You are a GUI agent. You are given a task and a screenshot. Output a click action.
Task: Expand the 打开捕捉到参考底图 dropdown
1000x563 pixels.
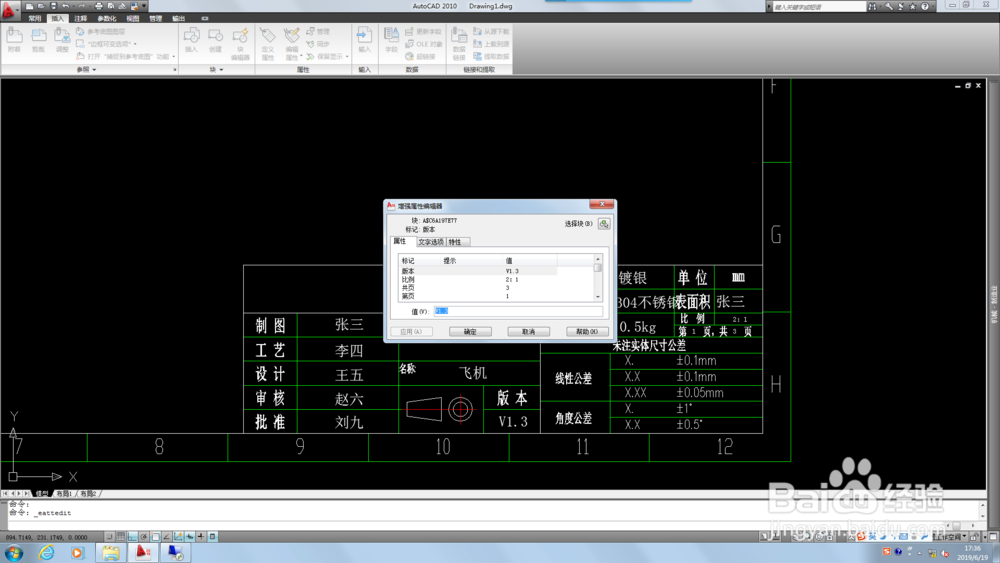tap(174, 57)
